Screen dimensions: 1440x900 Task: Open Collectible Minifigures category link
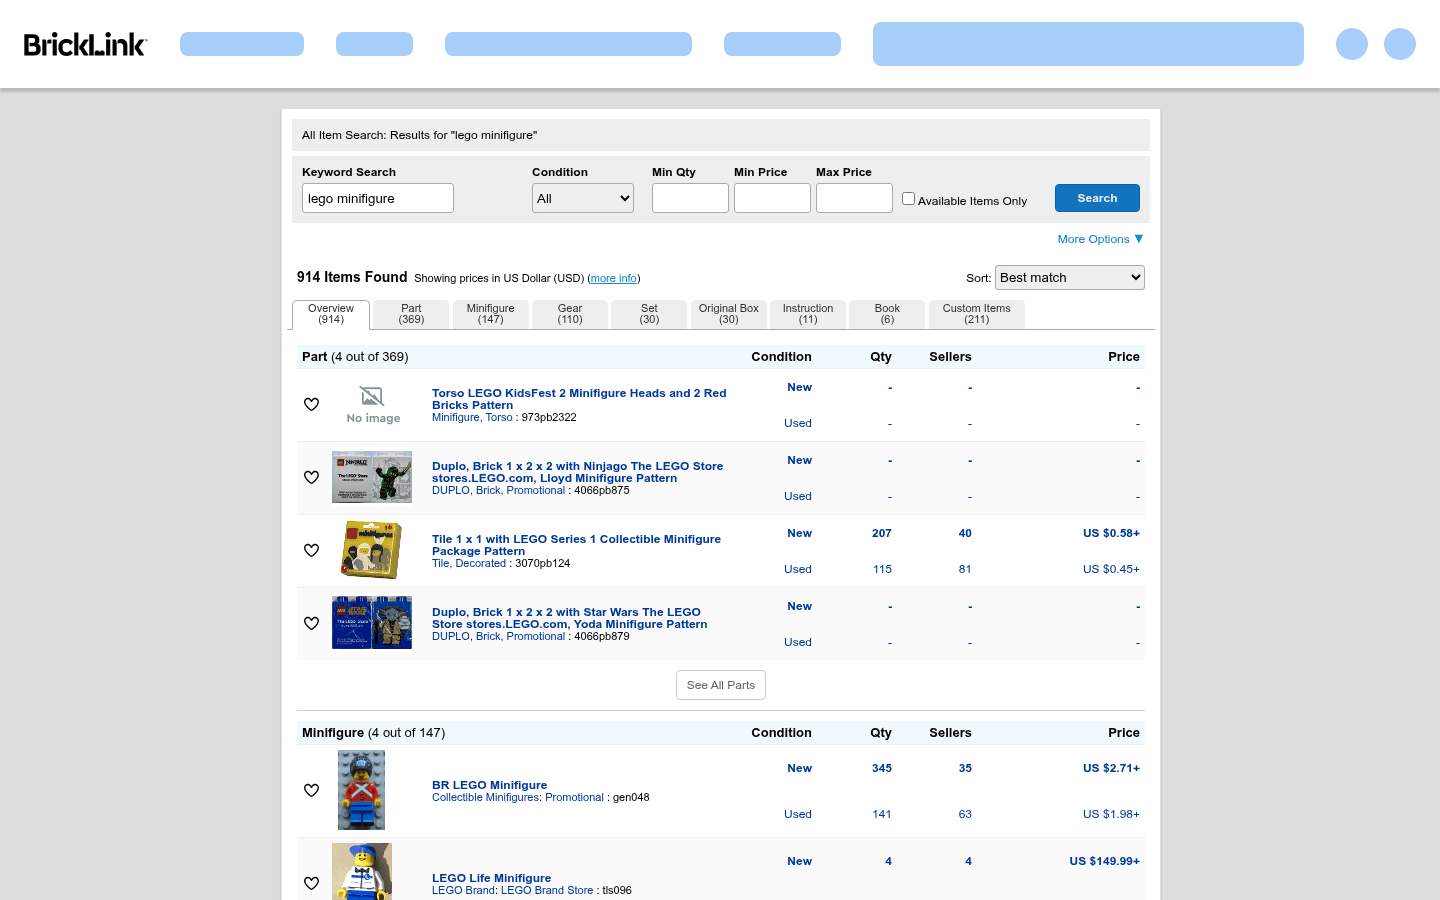tap(485, 797)
